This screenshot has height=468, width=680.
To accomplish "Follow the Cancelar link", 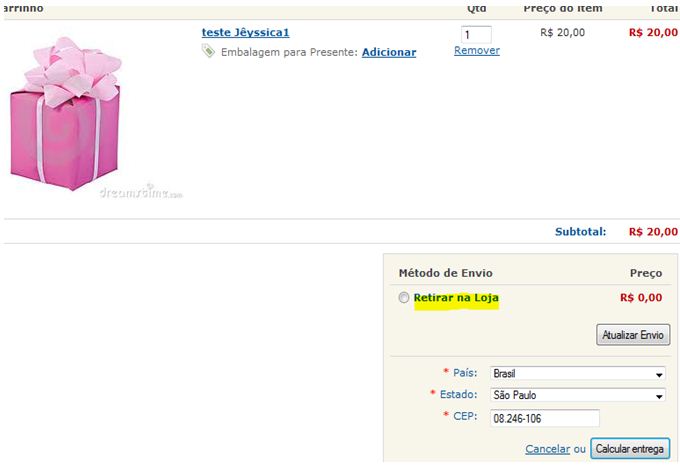I will pyautogui.click(x=547, y=449).
